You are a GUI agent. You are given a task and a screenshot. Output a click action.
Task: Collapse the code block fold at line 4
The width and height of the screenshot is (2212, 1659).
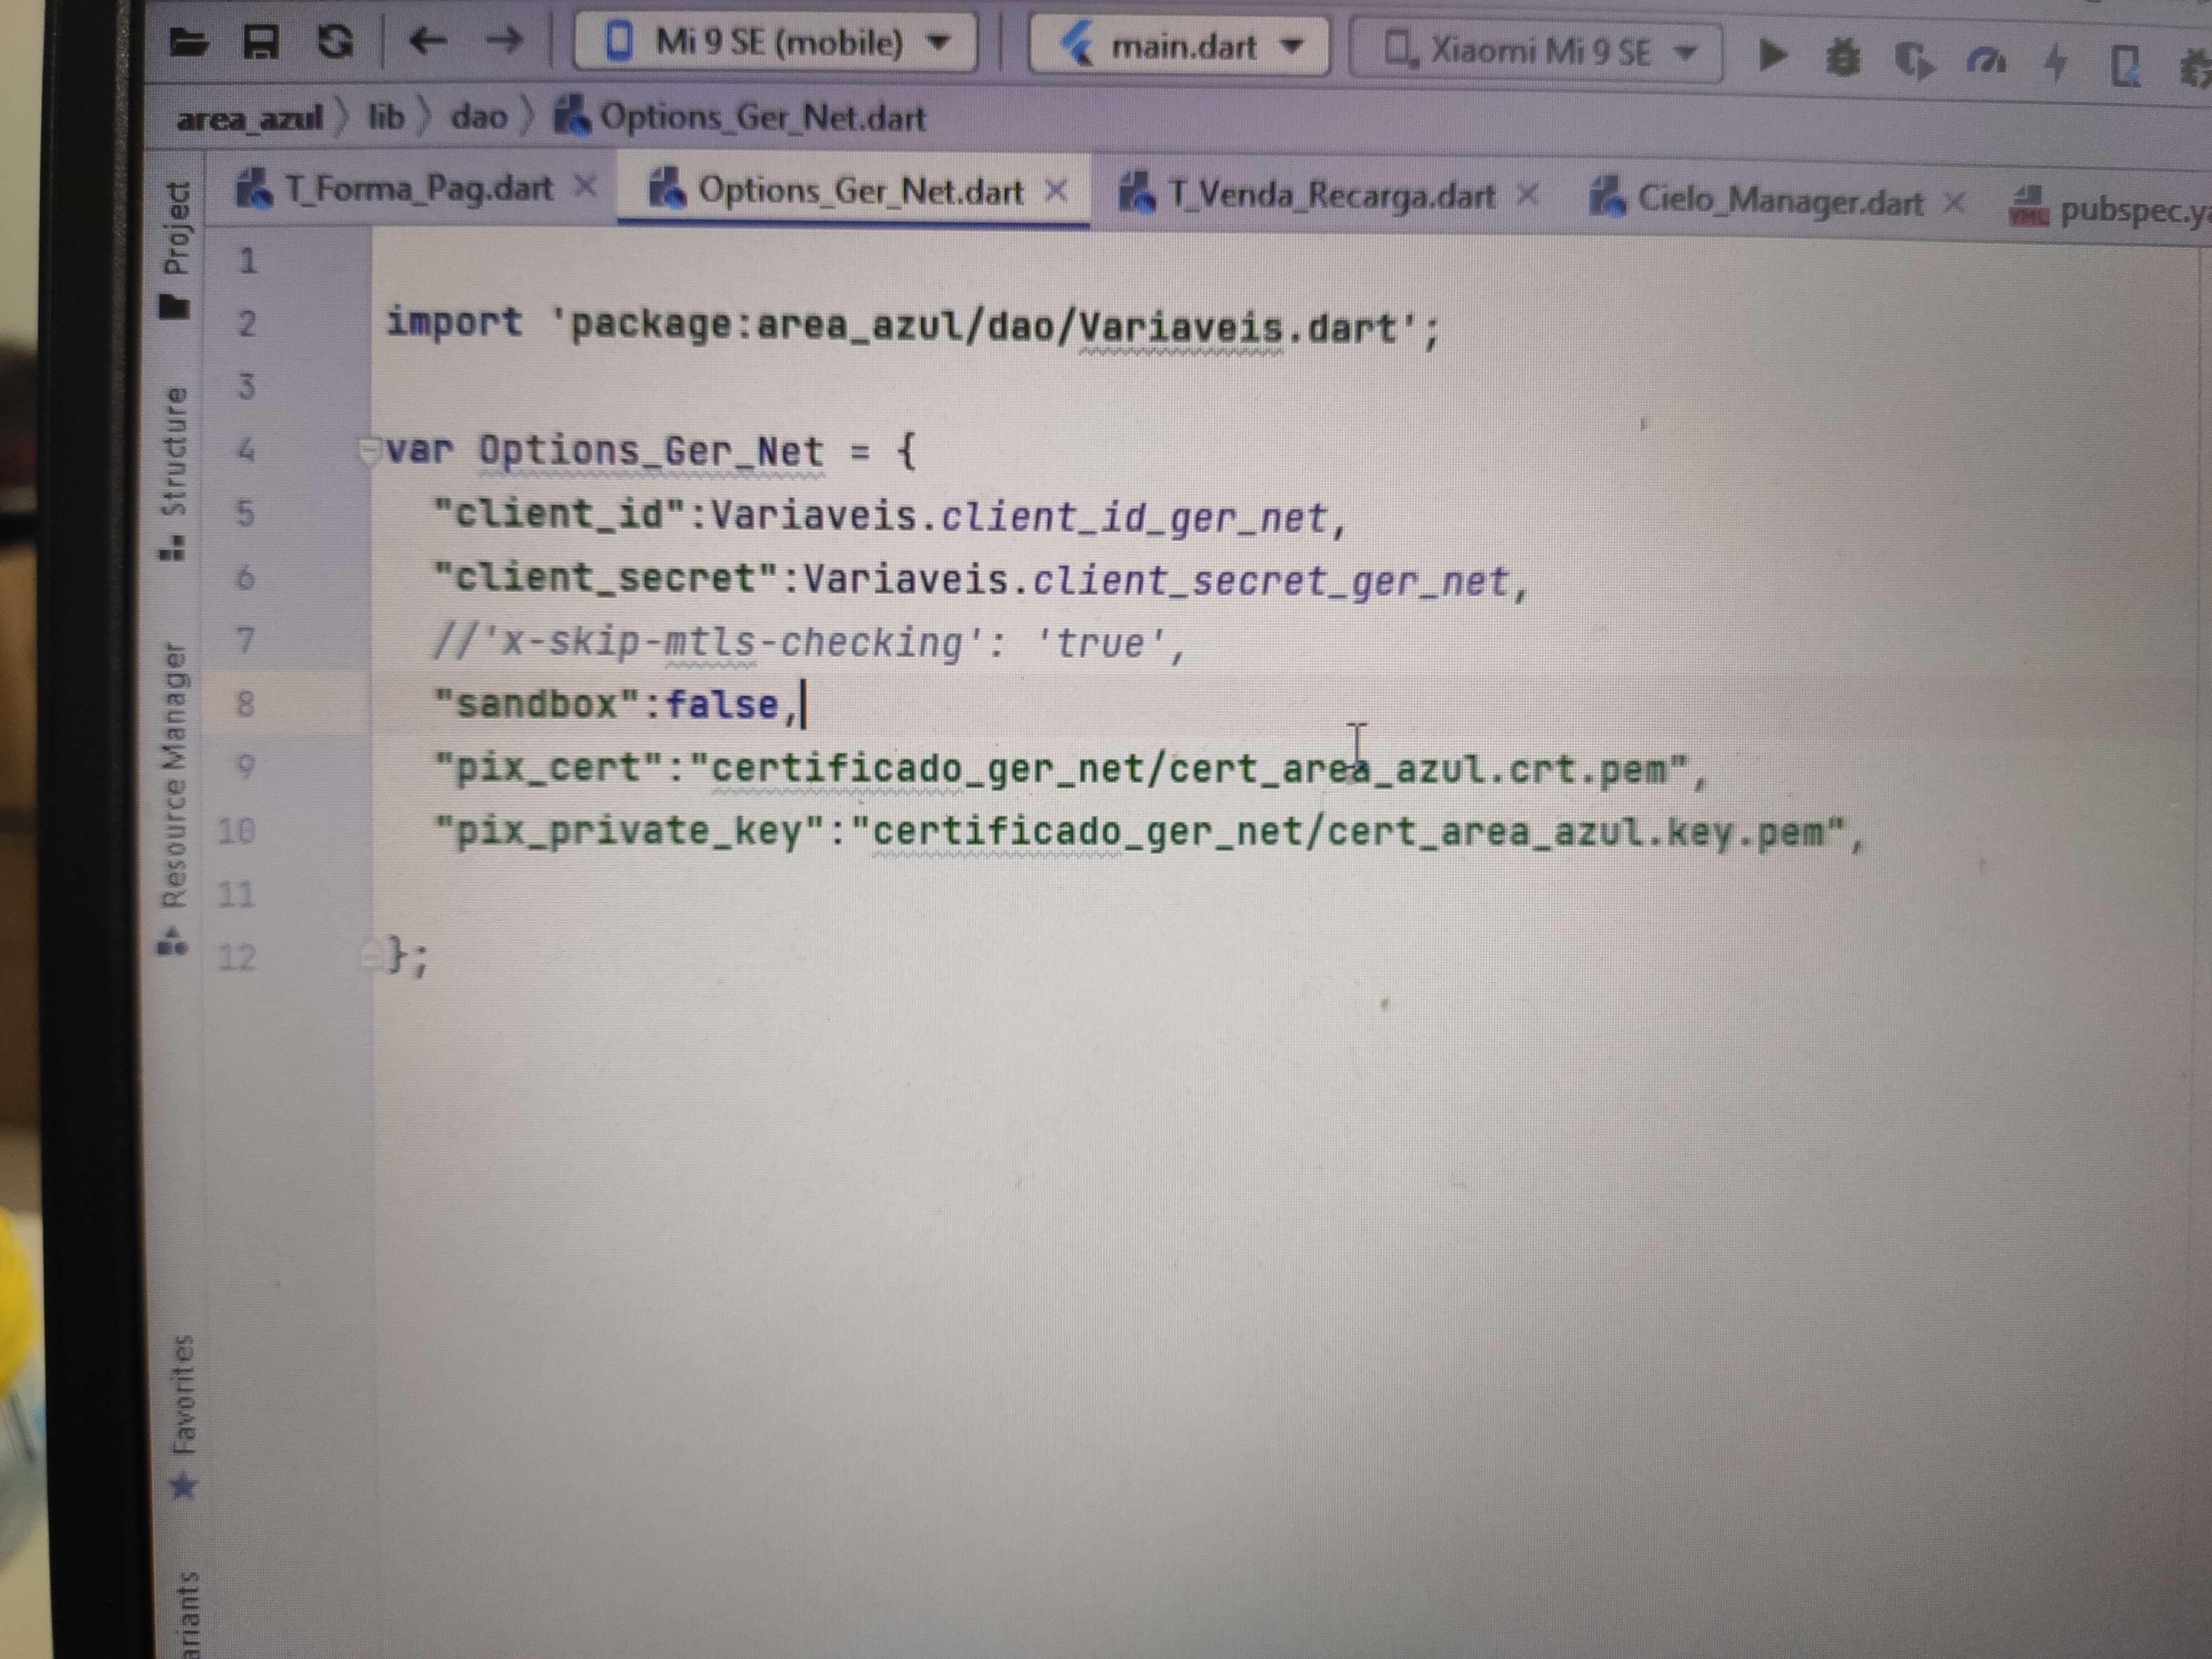pyautogui.click(x=369, y=452)
